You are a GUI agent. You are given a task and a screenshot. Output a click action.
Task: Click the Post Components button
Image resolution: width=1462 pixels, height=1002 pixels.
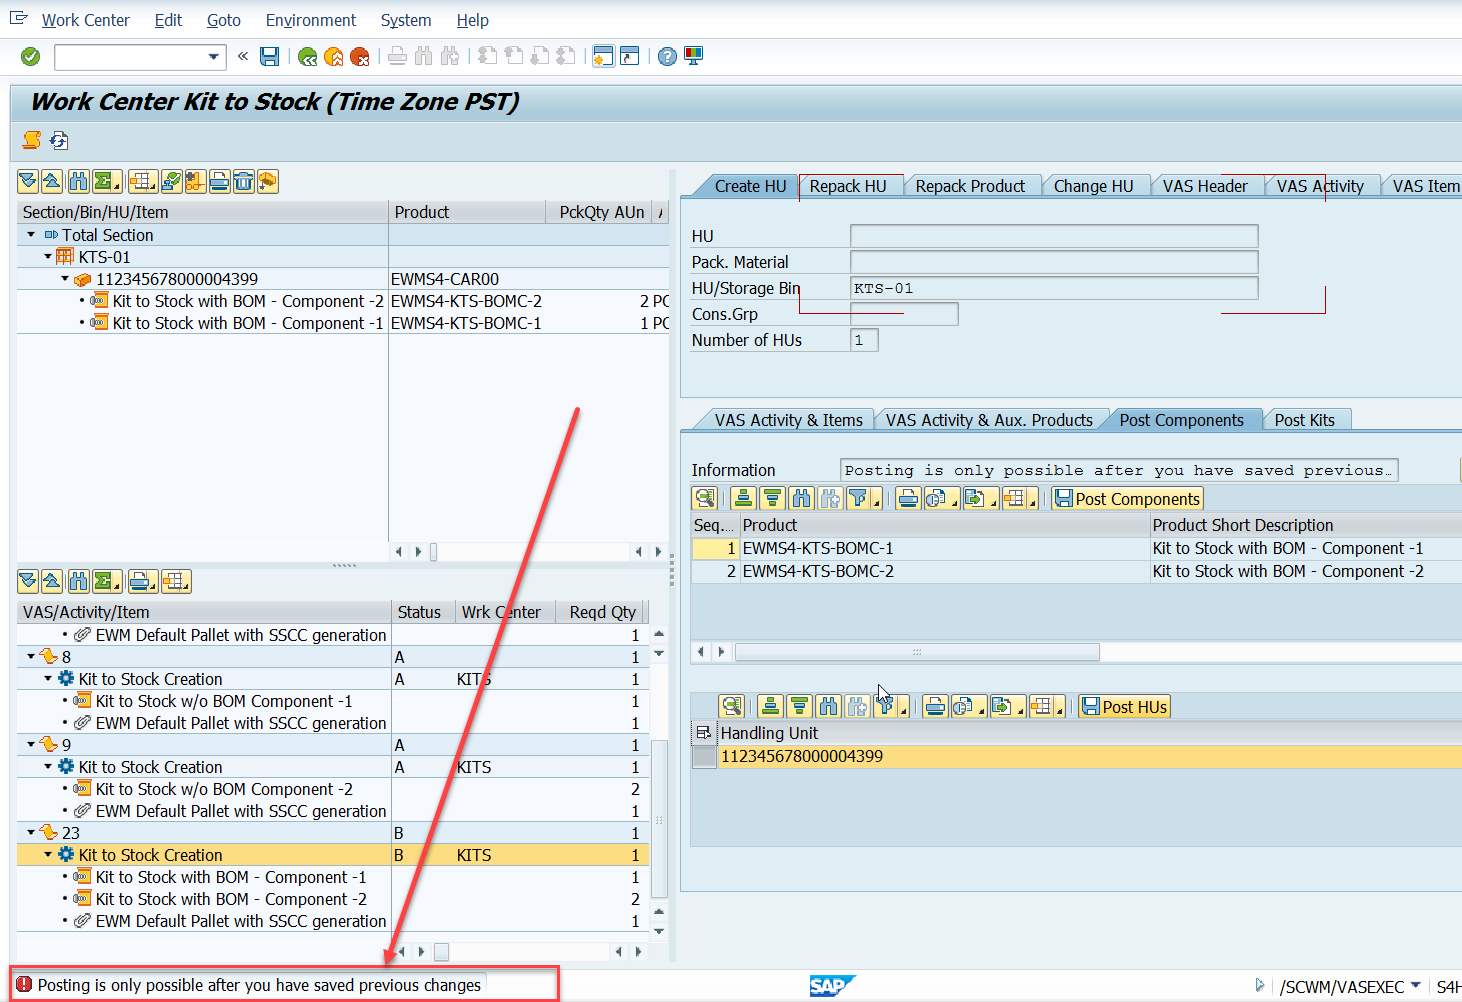(x=1127, y=498)
